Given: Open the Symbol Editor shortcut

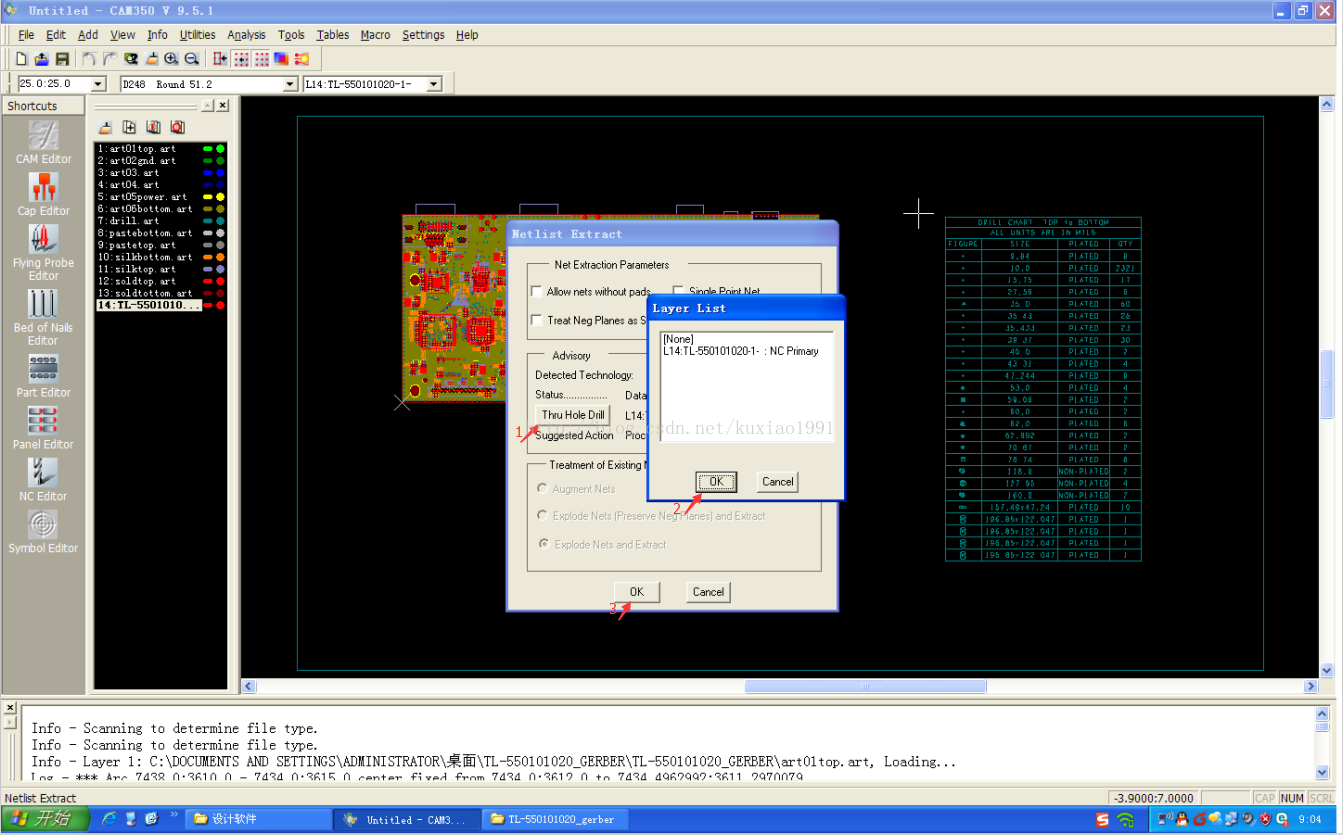Looking at the screenshot, I should (43, 531).
